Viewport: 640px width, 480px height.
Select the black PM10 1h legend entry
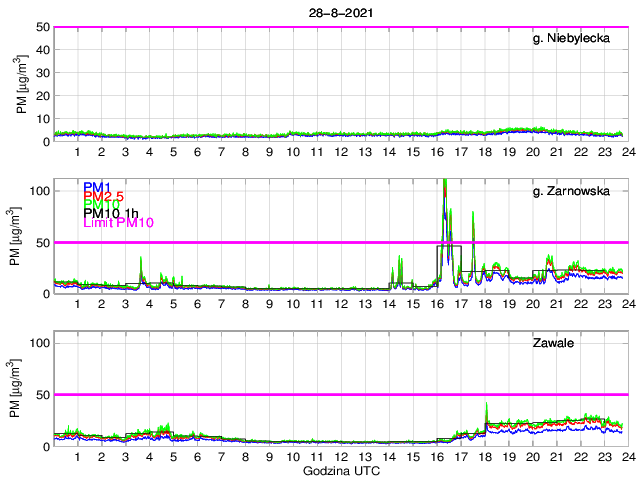111,213
